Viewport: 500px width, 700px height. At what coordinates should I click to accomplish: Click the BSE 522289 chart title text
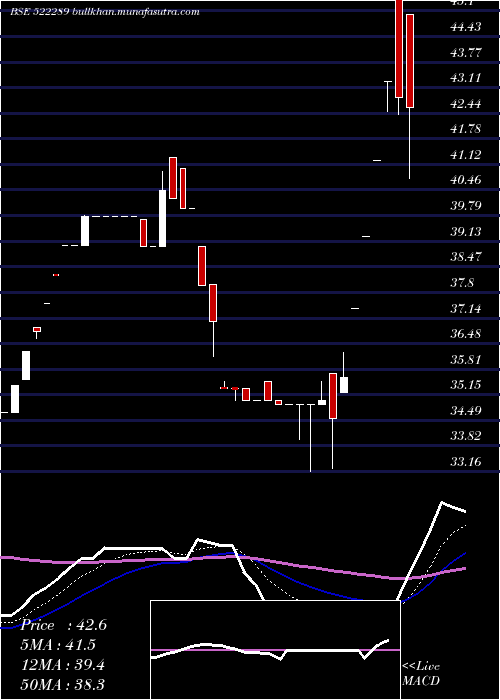[105, 12]
